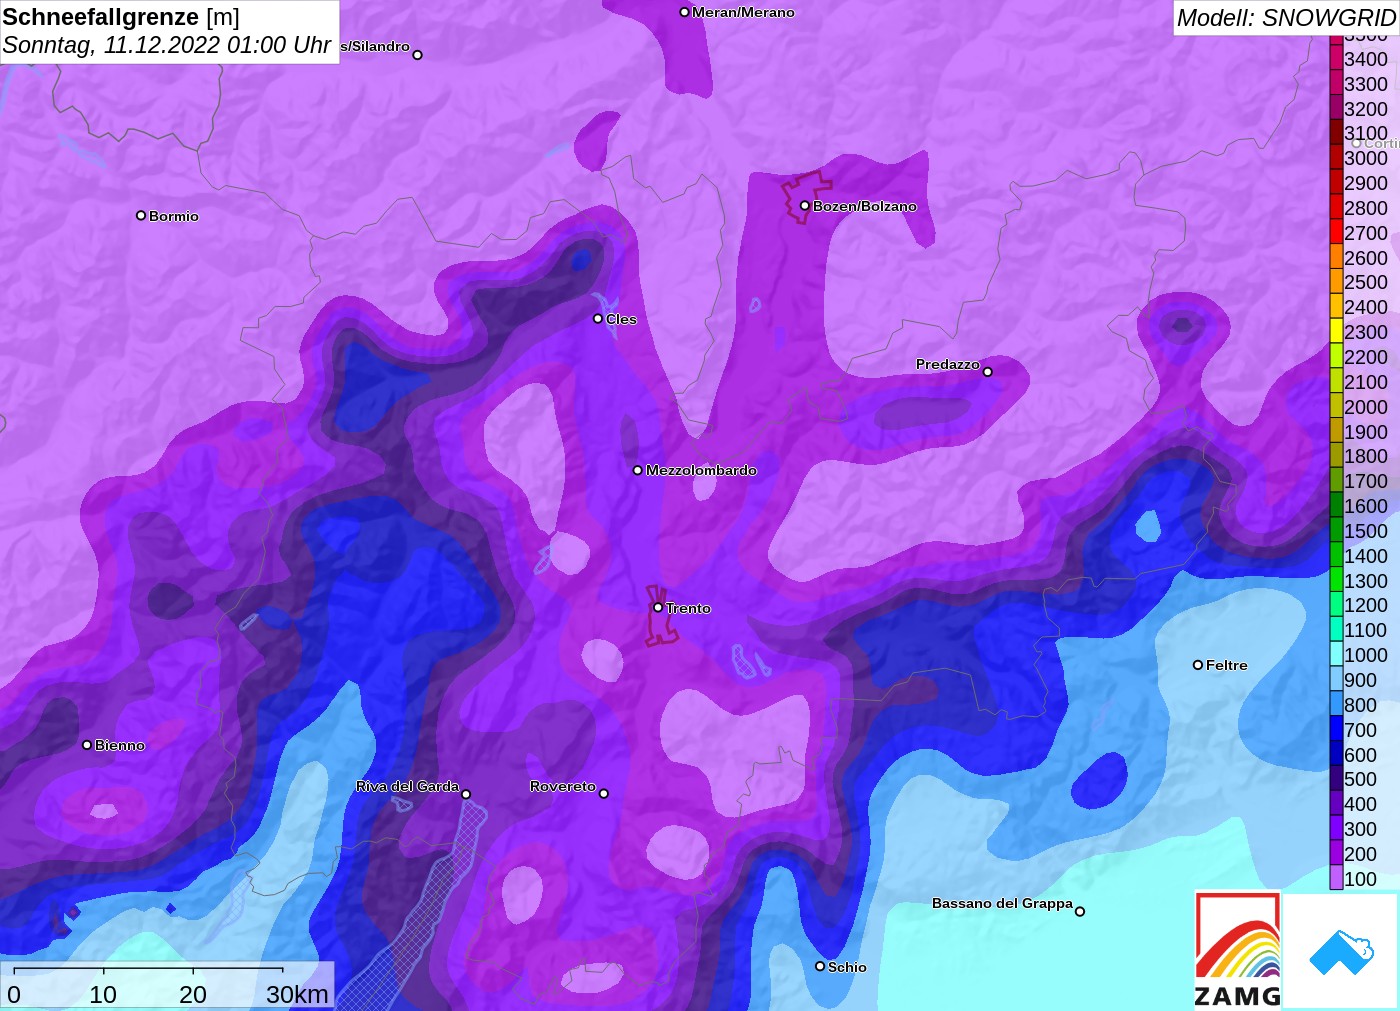Click the 100 m legend color swatch
This screenshot has width=1400, height=1011.
click(1336, 878)
